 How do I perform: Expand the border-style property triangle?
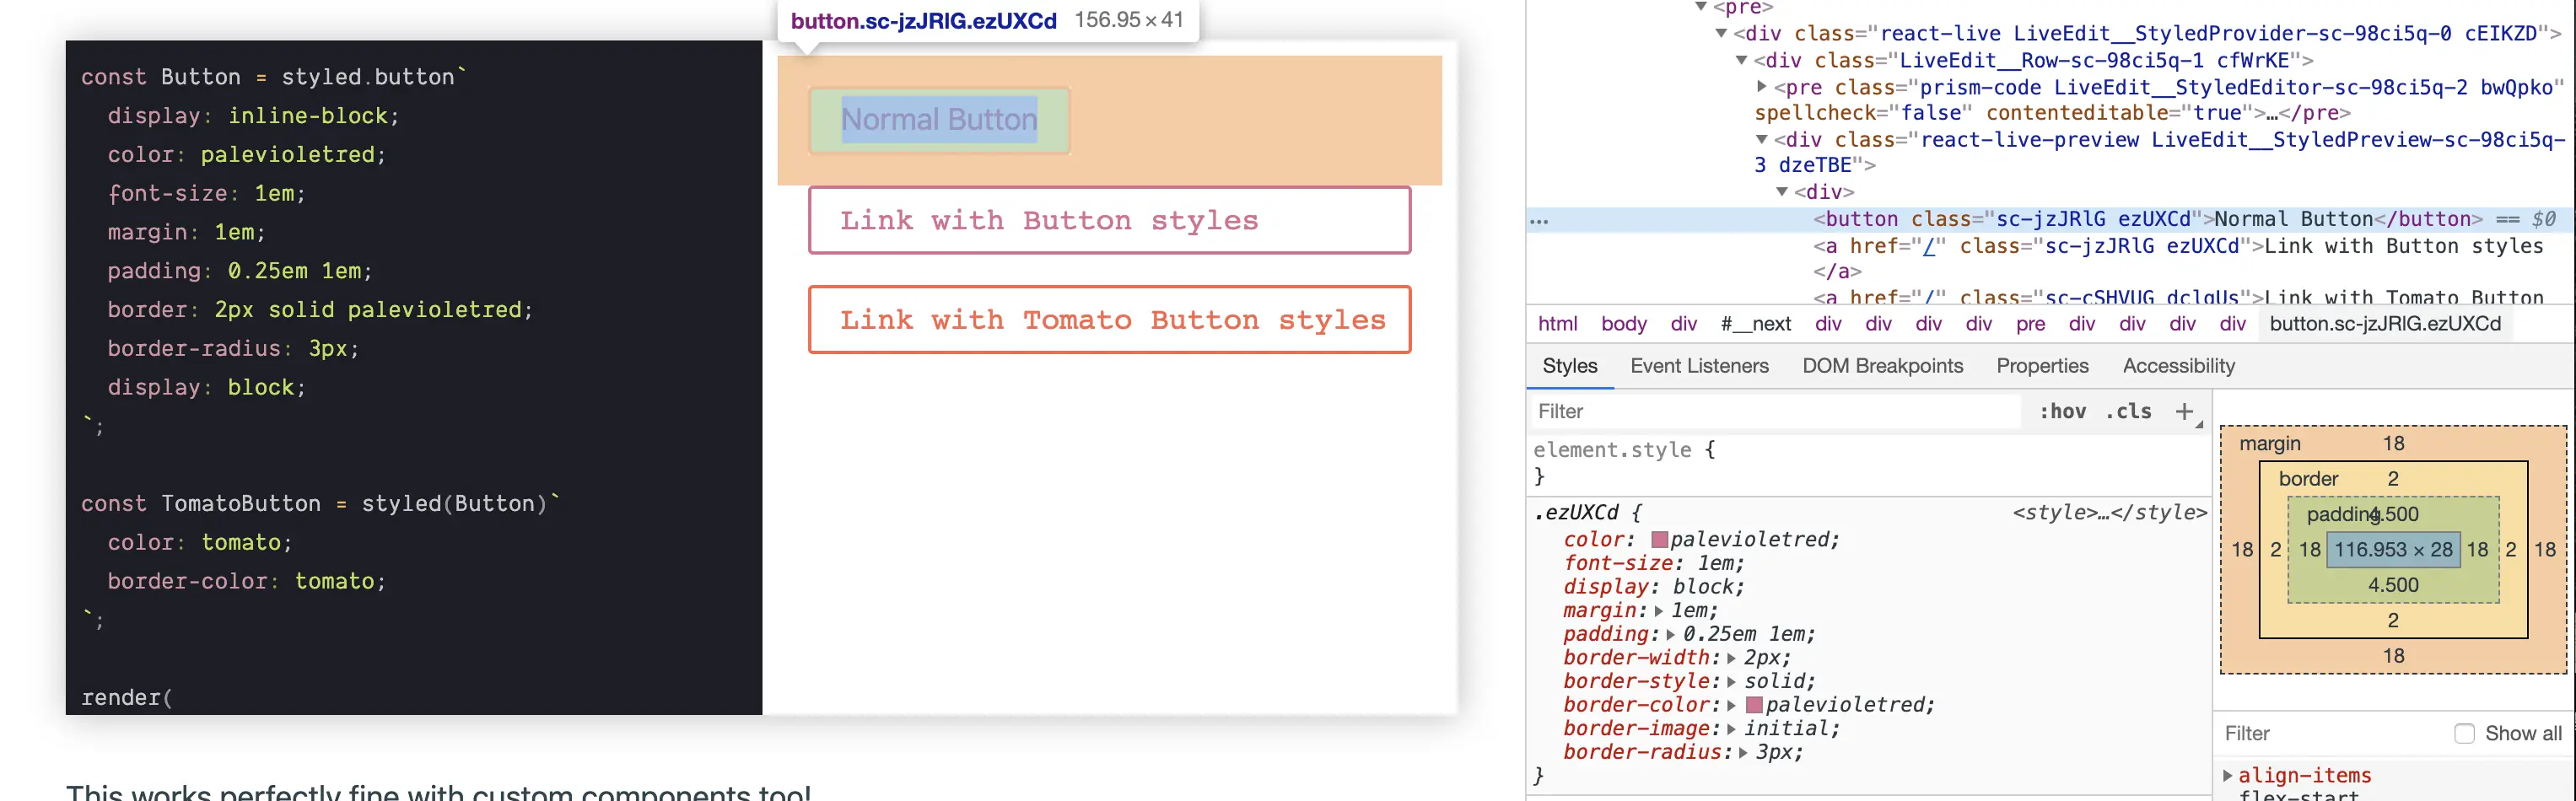click(x=1731, y=682)
